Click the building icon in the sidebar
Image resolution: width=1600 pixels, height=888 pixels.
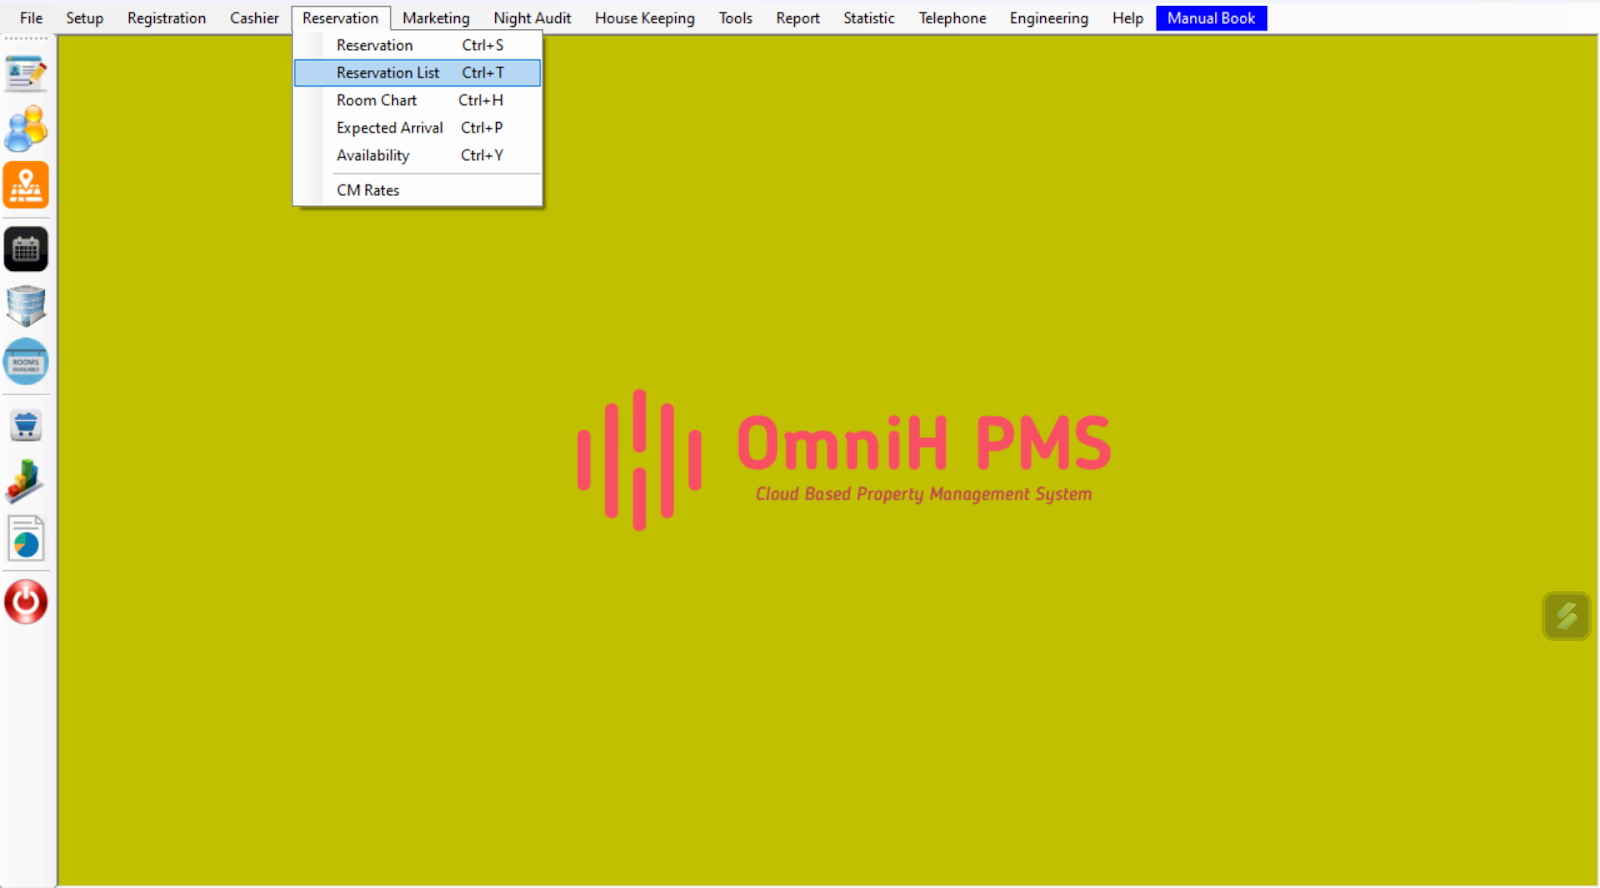(x=26, y=305)
